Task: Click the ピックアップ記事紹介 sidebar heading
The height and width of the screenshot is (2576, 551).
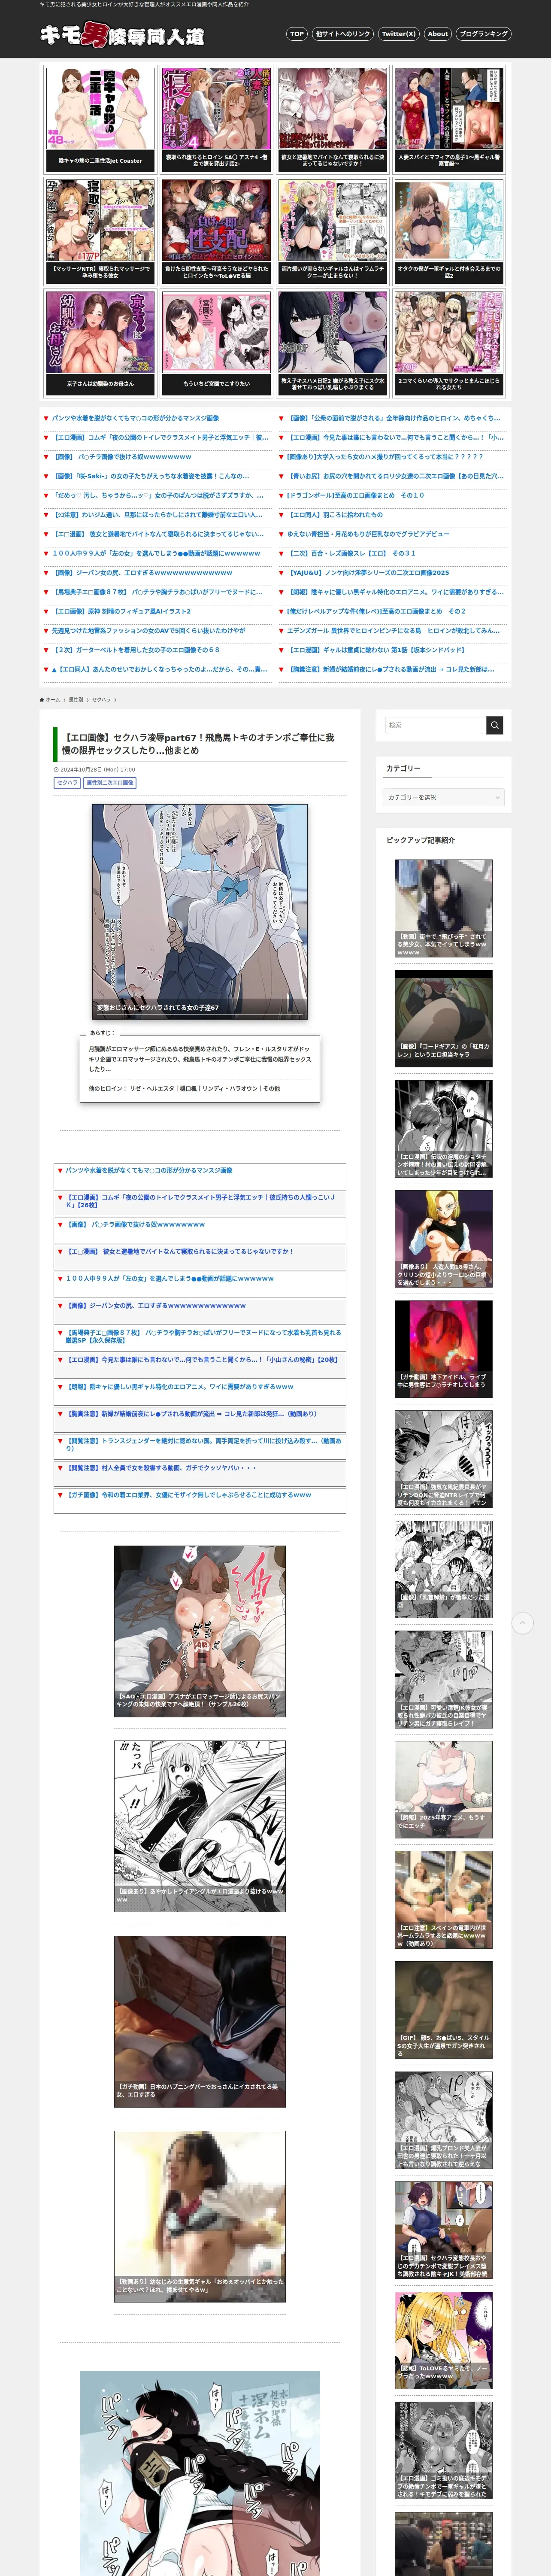Action: click(x=420, y=840)
